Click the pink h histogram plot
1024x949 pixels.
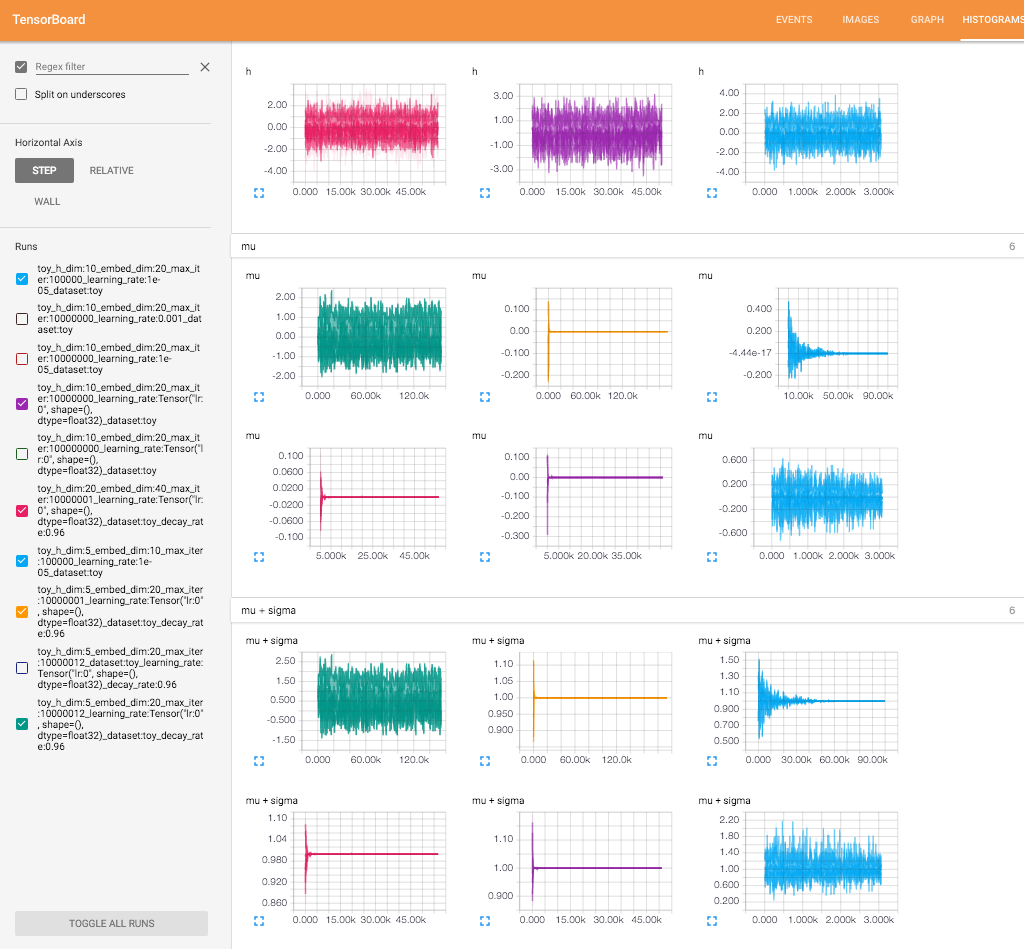click(x=369, y=133)
